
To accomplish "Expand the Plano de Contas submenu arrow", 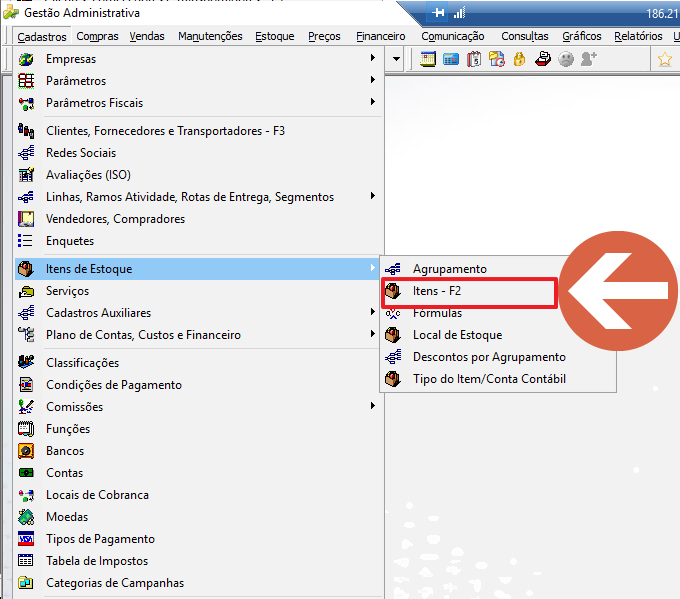I will click(373, 334).
